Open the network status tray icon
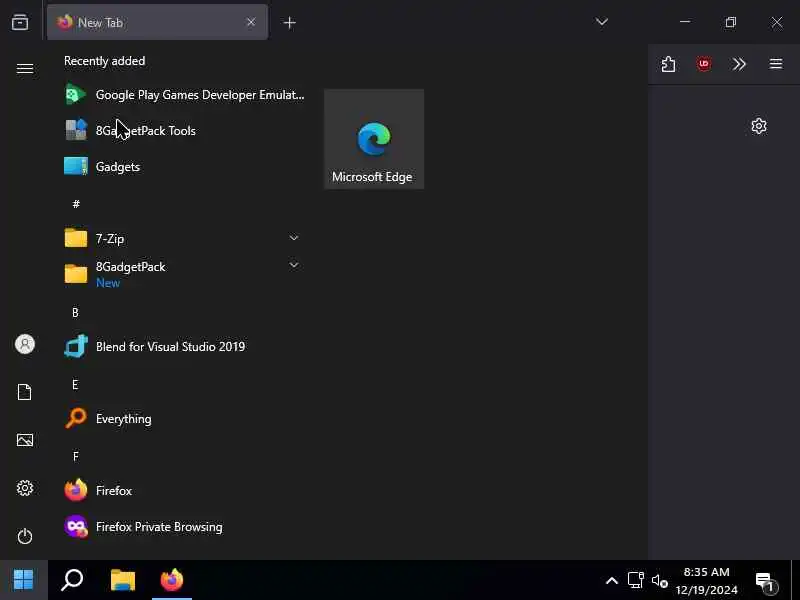 [x=636, y=581]
